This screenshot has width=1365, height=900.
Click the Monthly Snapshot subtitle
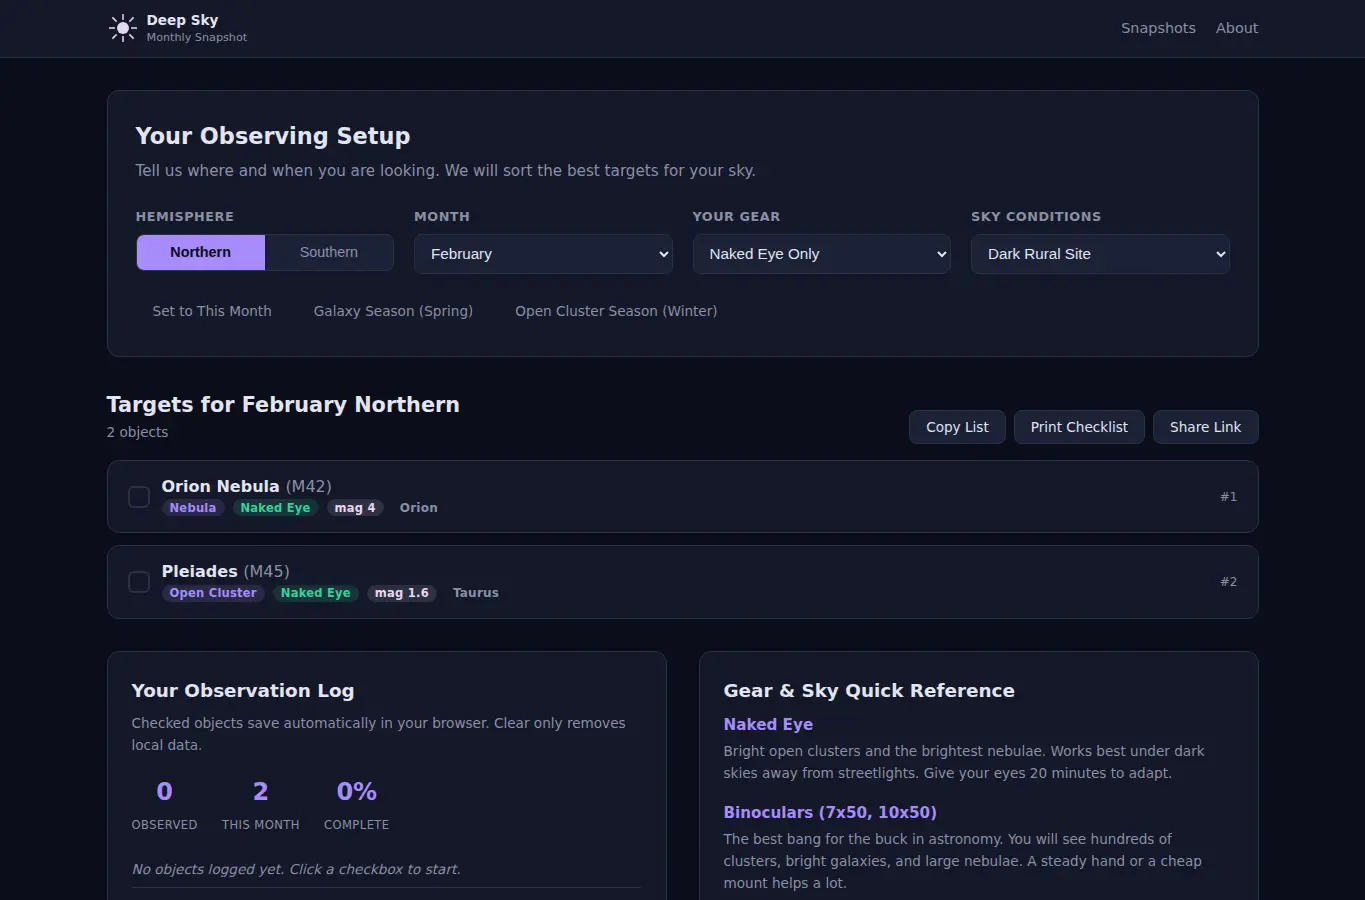(197, 37)
